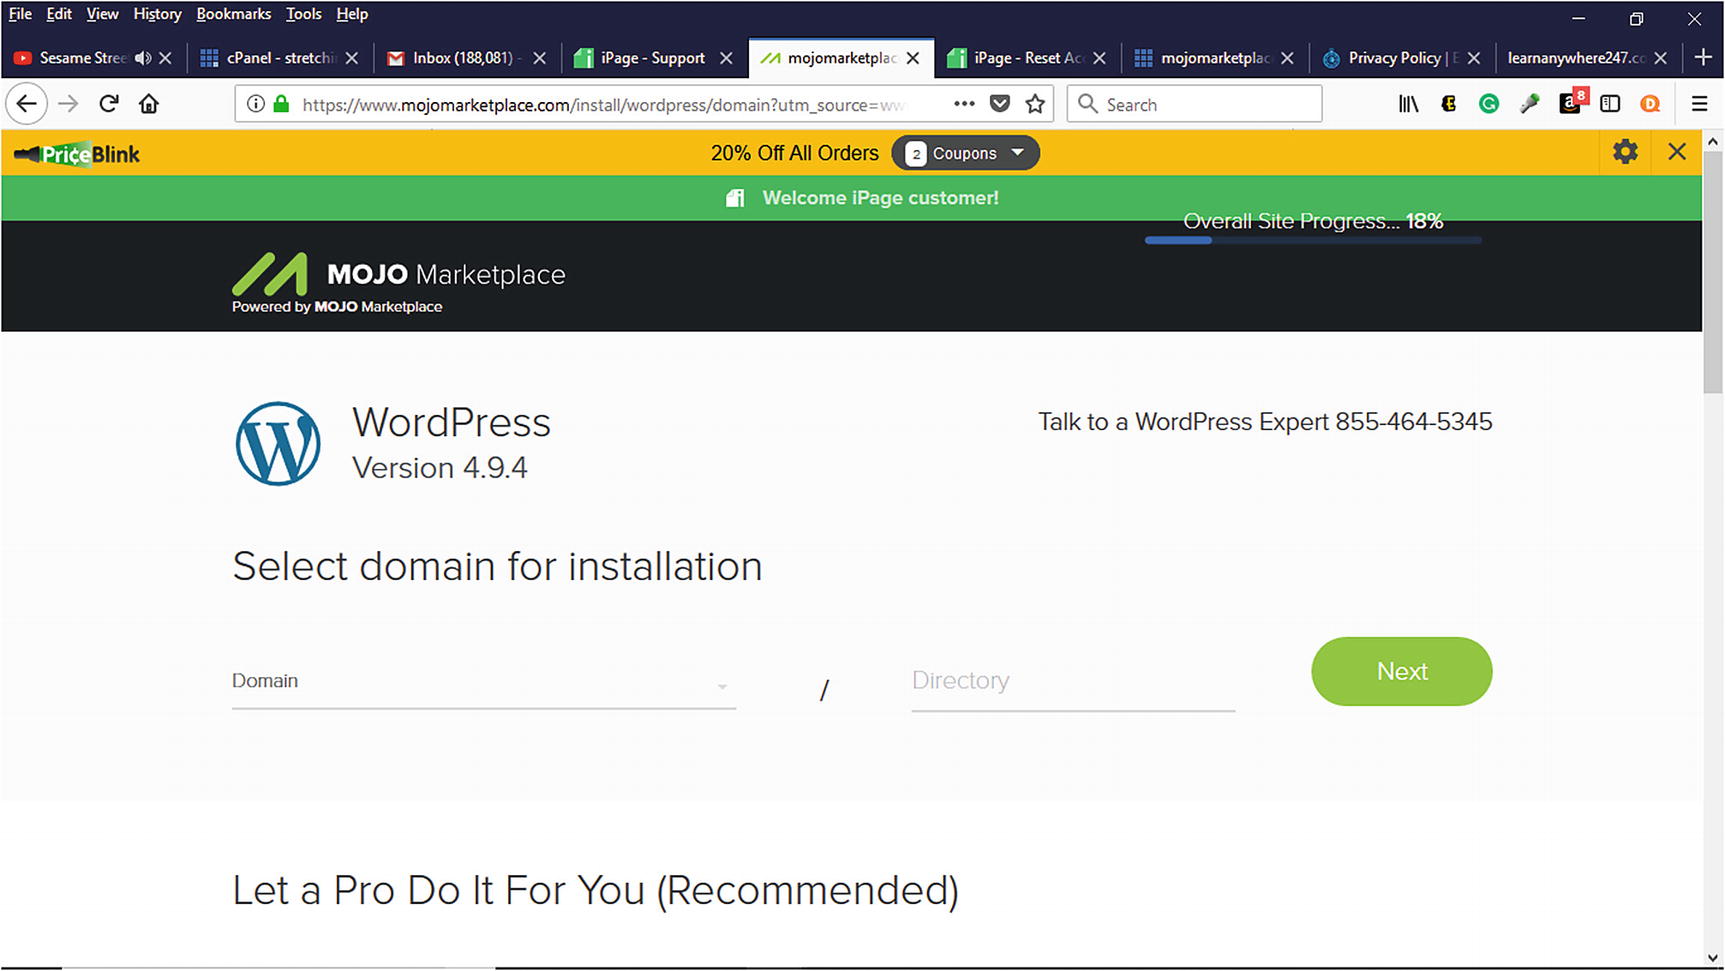Click the Grammarly extension icon

pyautogui.click(x=1489, y=104)
